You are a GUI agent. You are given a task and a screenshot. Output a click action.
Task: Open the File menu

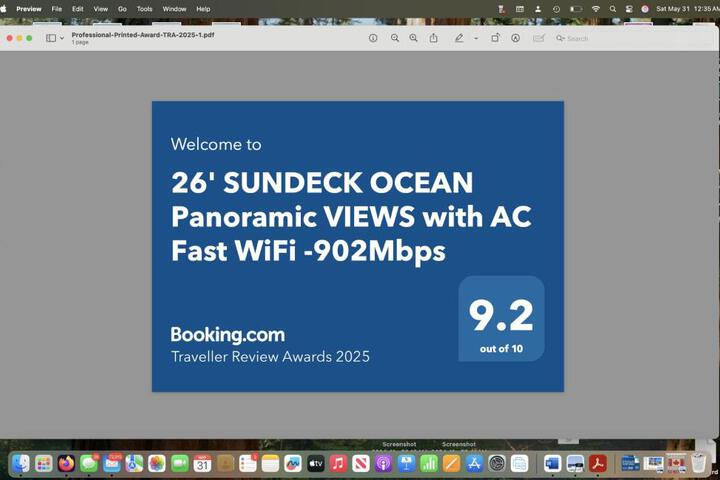(56, 9)
